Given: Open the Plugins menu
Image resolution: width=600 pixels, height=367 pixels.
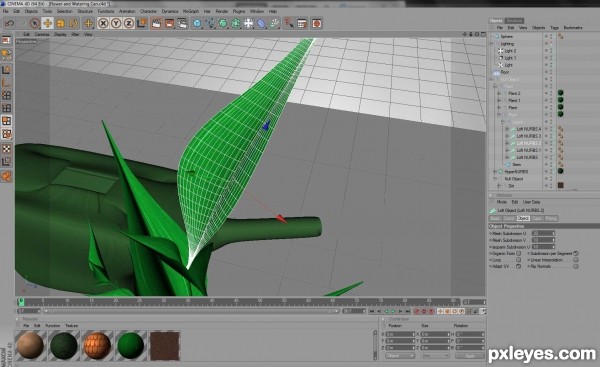Looking at the screenshot, I should [x=239, y=11].
